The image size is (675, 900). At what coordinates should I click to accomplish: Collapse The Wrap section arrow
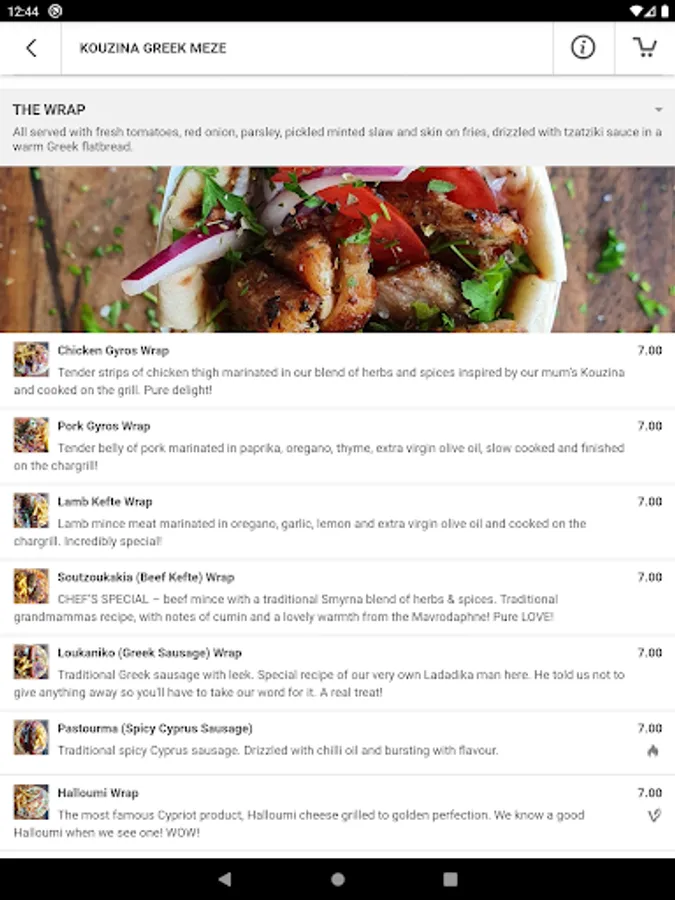pos(658,110)
